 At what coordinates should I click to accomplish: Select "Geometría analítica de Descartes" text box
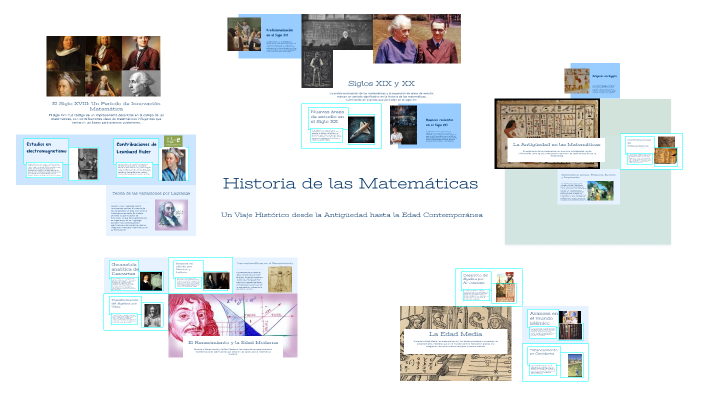pos(123,268)
